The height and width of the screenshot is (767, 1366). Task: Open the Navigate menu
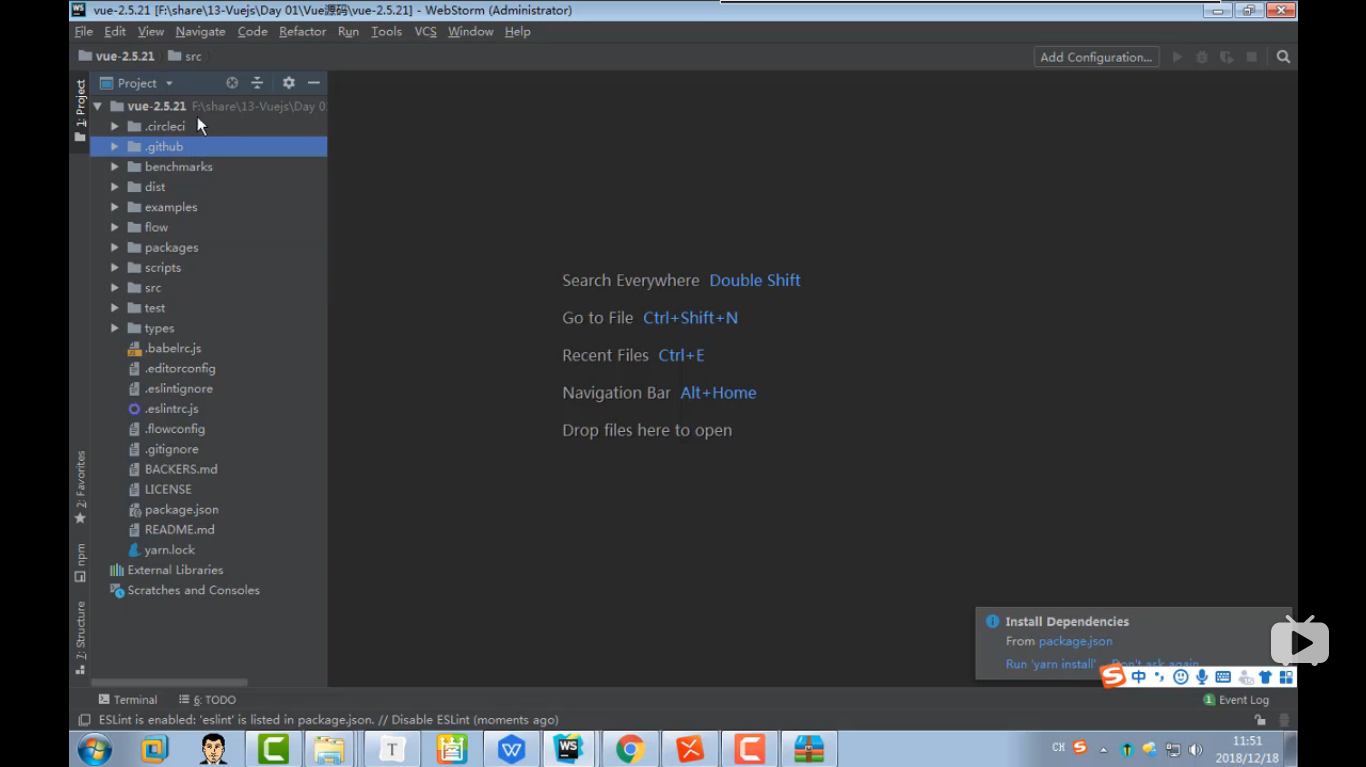(x=200, y=31)
